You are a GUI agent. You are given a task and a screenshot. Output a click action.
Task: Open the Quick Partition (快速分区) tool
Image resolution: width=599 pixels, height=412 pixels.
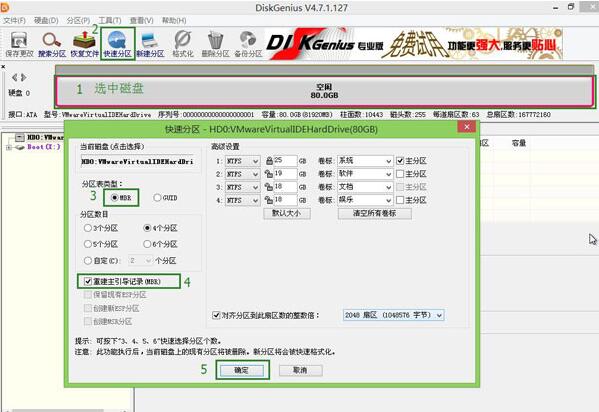pos(117,44)
